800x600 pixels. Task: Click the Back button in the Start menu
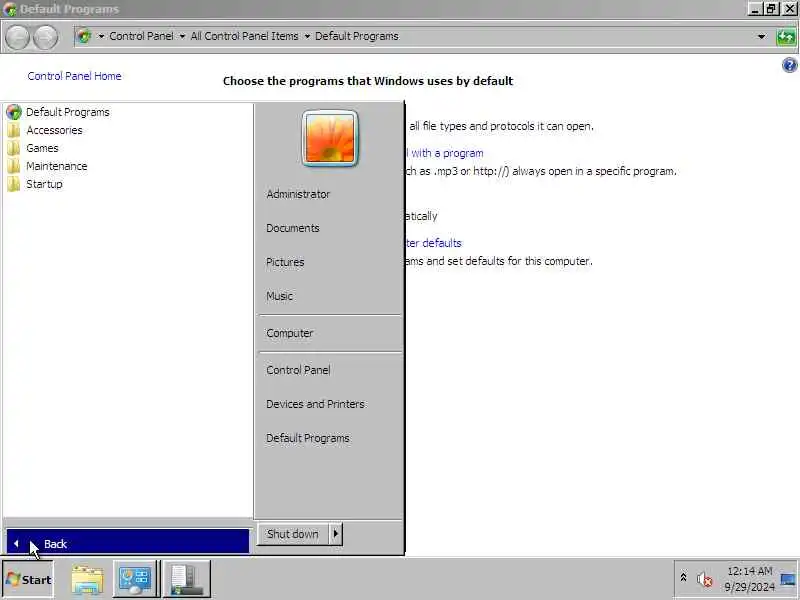[128, 542]
